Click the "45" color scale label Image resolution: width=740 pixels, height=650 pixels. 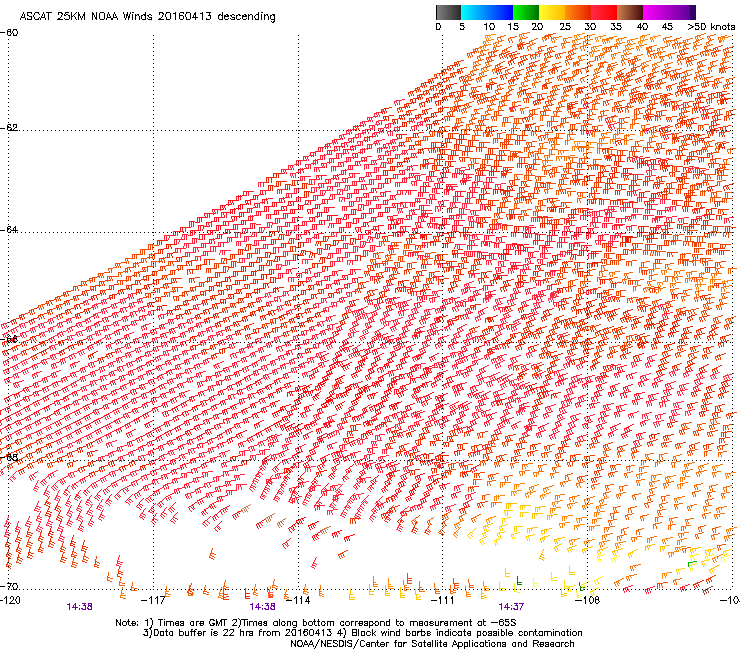(x=667, y=27)
